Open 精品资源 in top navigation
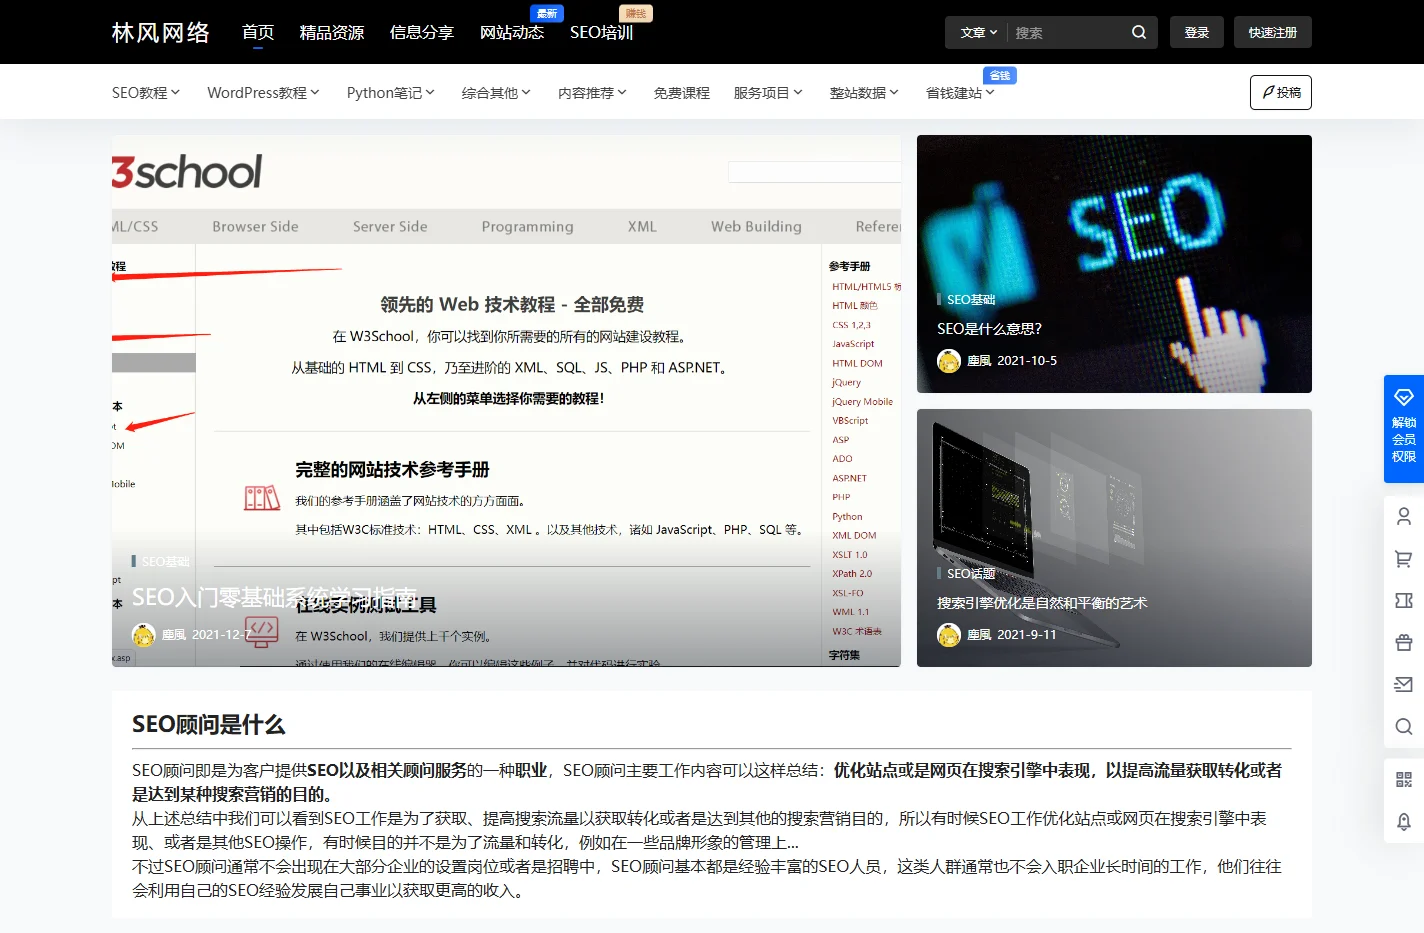 coord(332,32)
